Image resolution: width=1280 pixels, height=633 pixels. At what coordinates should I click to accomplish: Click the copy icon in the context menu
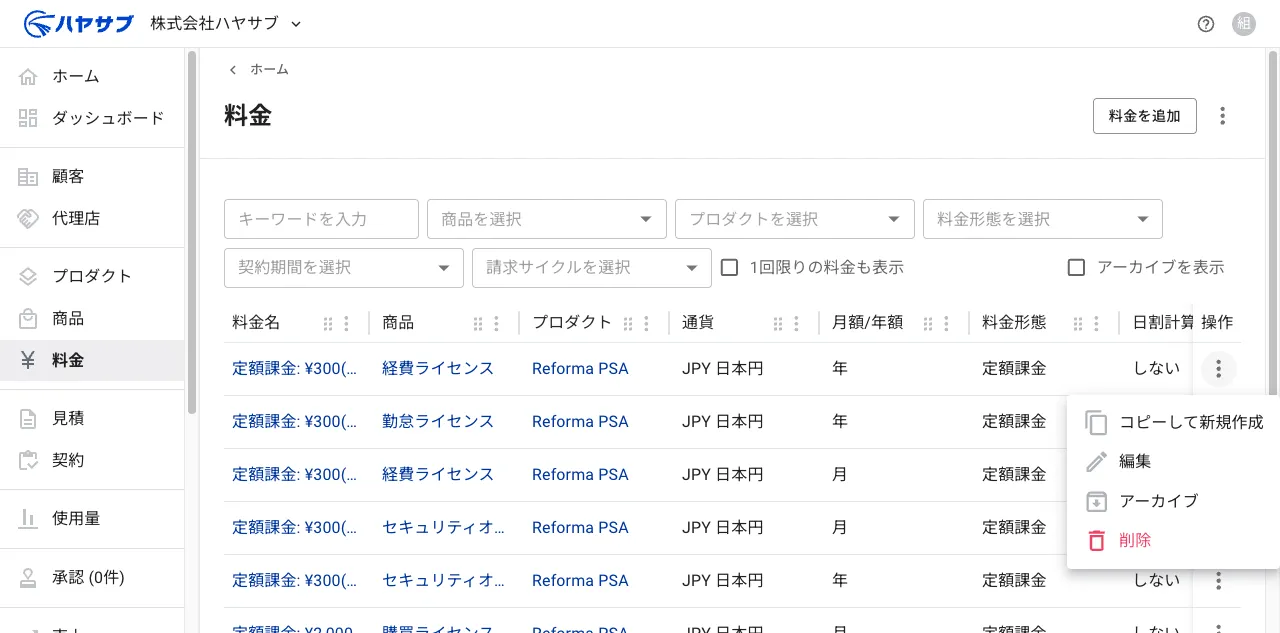(1097, 423)
